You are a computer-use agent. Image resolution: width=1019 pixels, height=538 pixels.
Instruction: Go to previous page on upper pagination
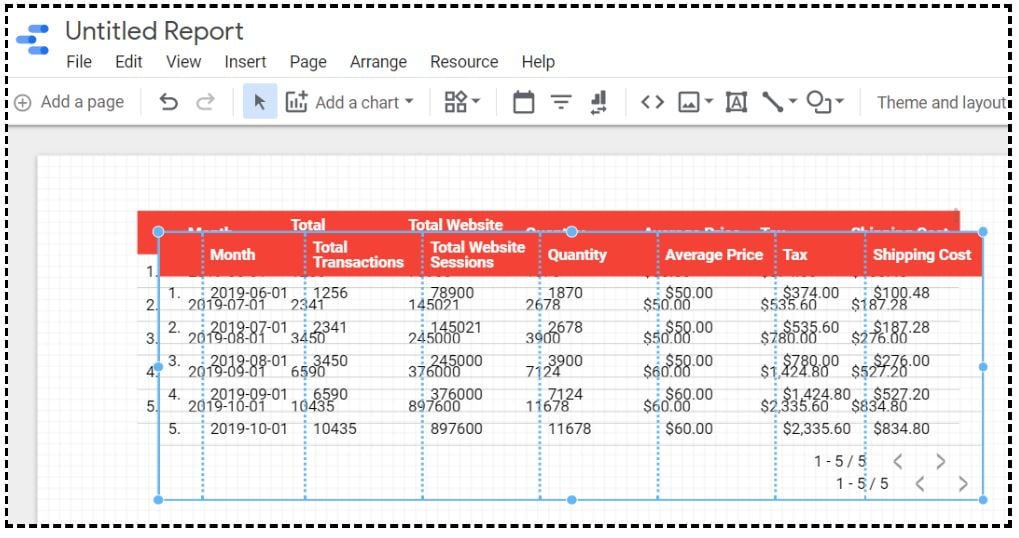tap(897, 461)
